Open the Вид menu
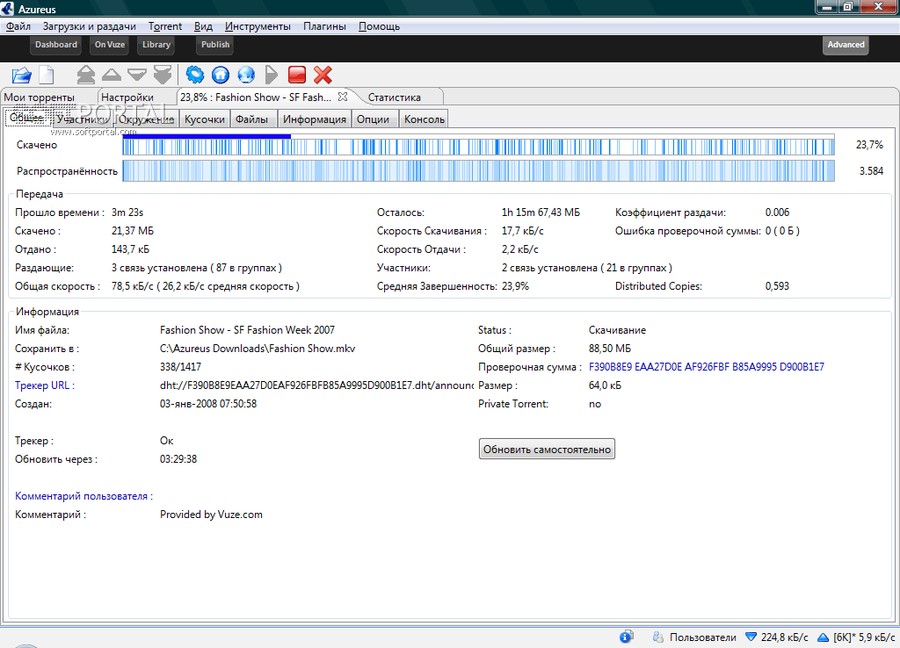 click(203, 26)
